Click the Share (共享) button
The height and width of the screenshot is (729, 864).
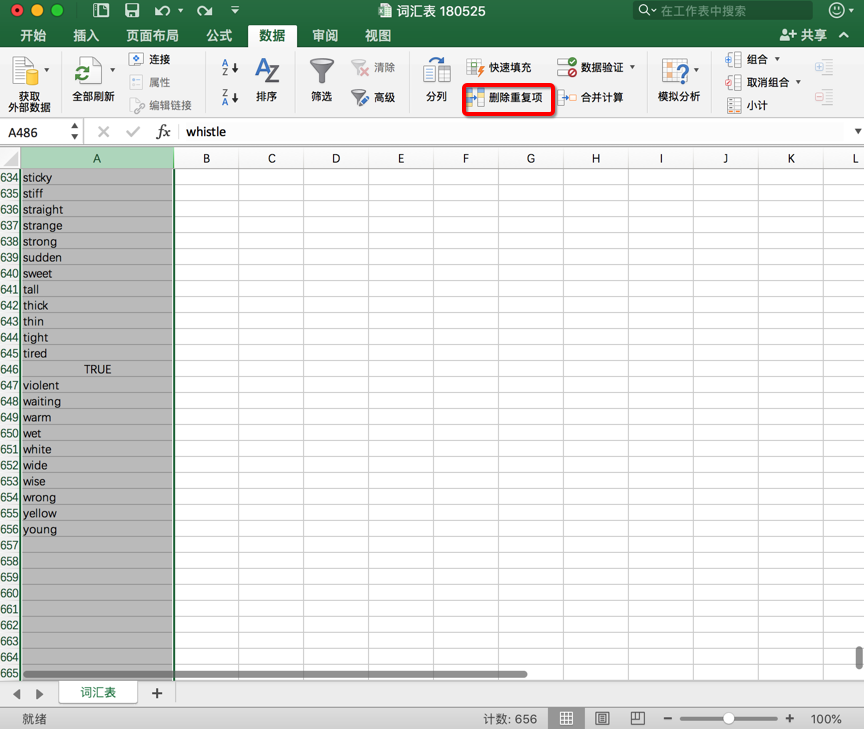[803, 35]
